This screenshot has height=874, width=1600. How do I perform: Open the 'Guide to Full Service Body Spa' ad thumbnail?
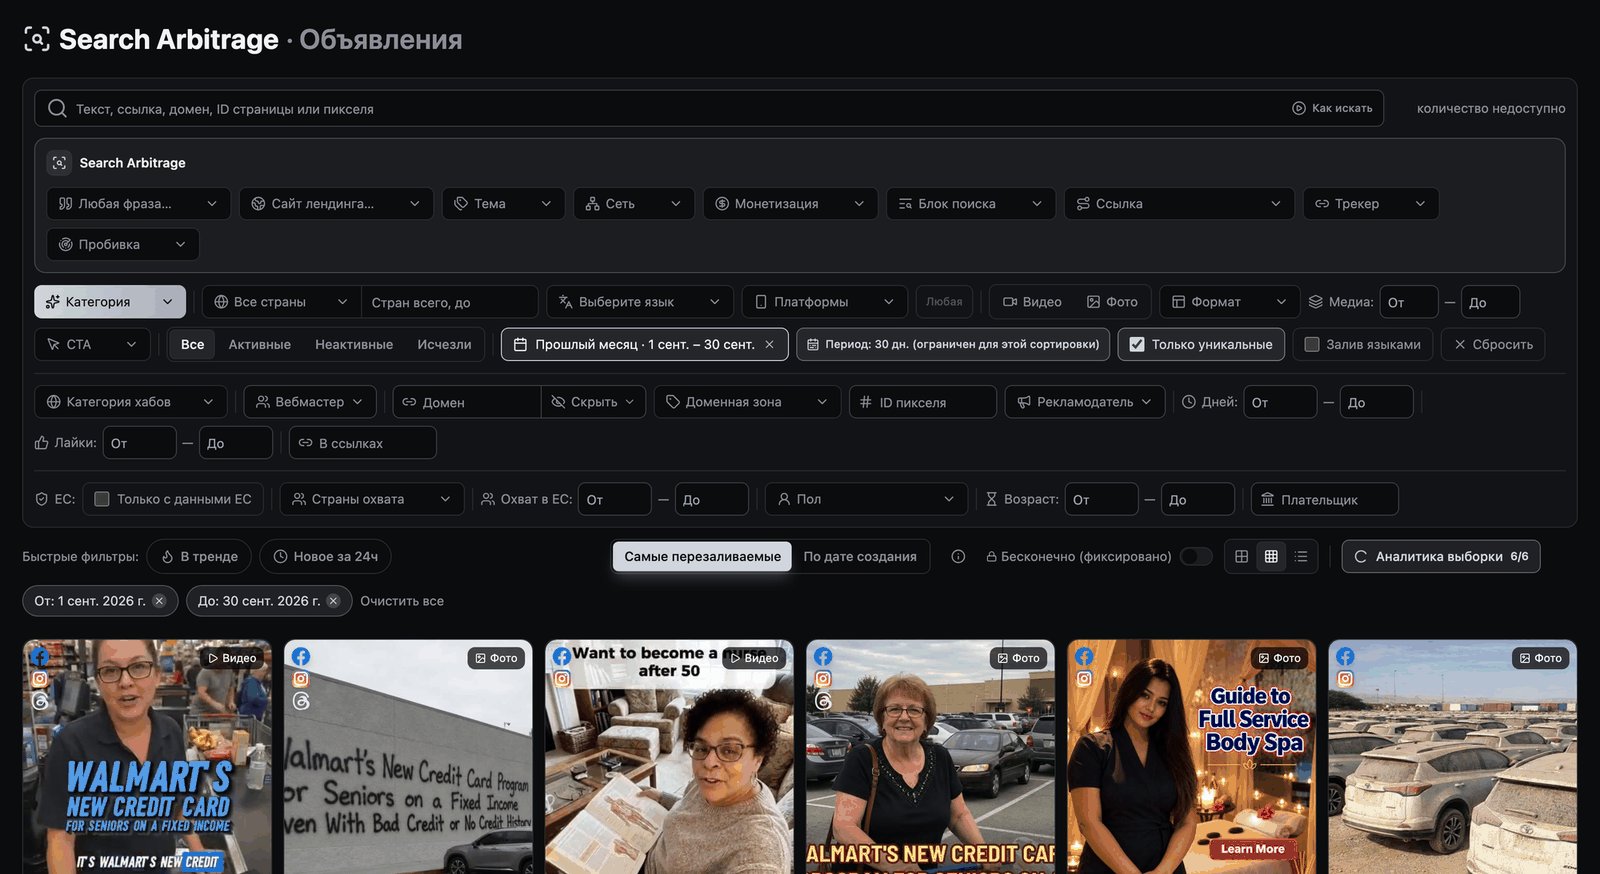coord(1192,757)
